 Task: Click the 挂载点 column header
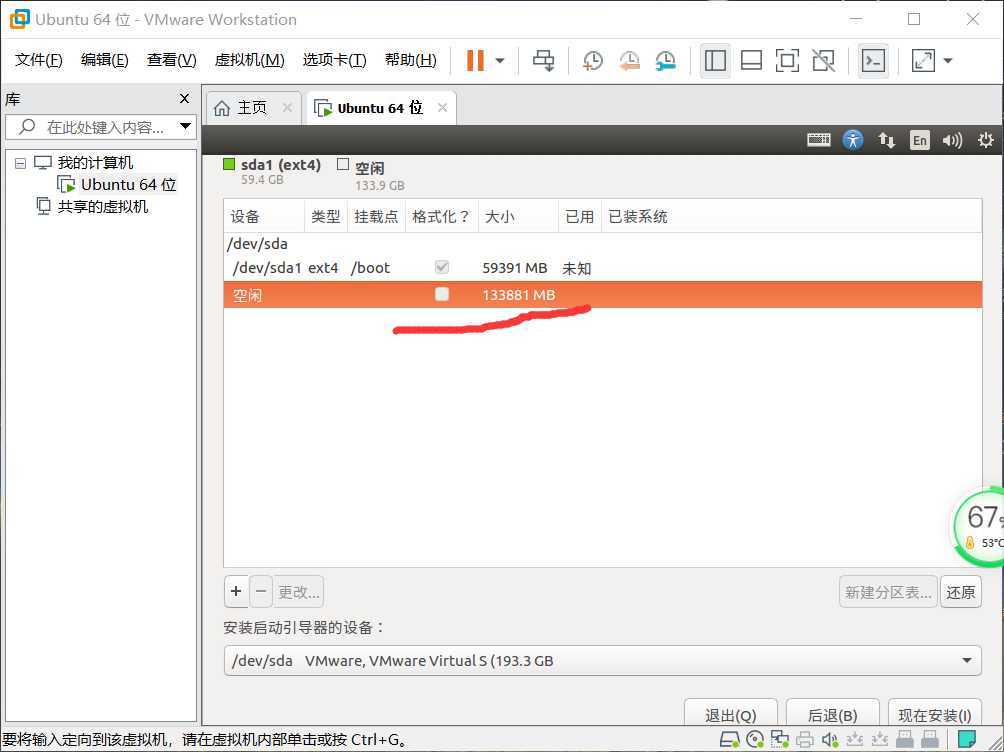(376, 217)
